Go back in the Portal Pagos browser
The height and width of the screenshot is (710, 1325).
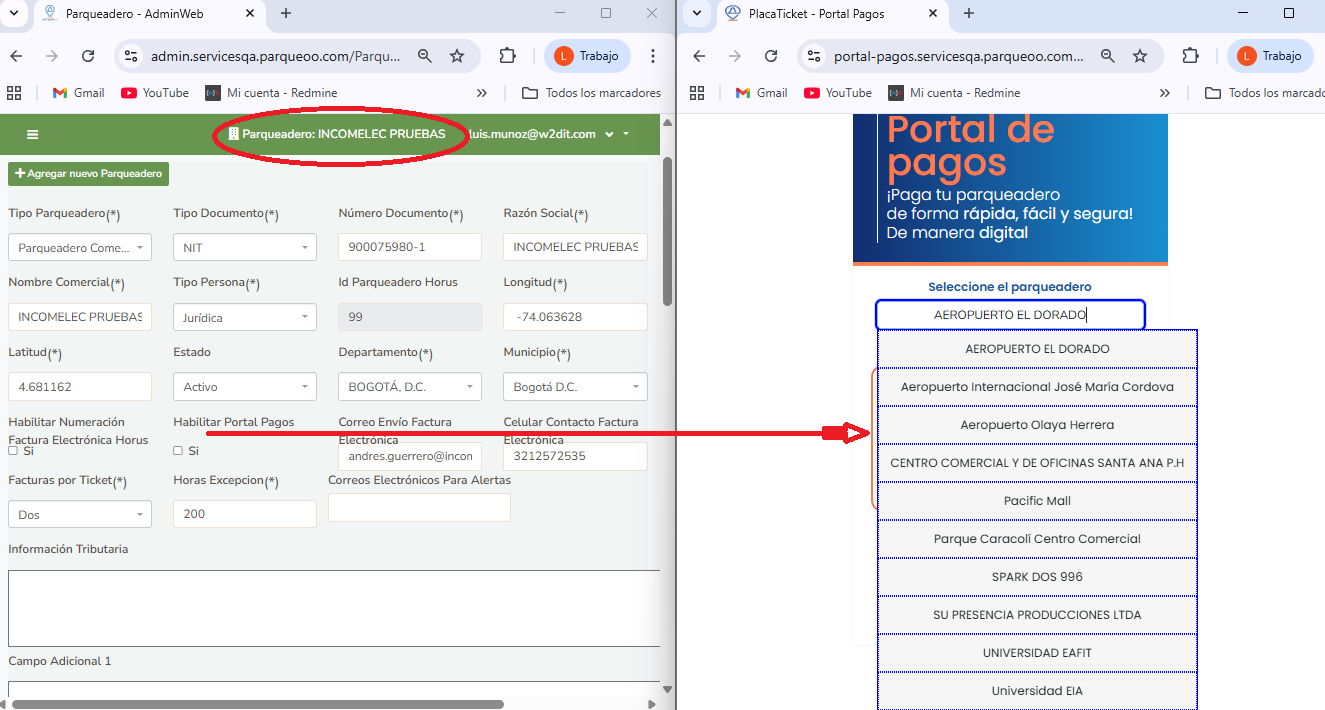699,56
